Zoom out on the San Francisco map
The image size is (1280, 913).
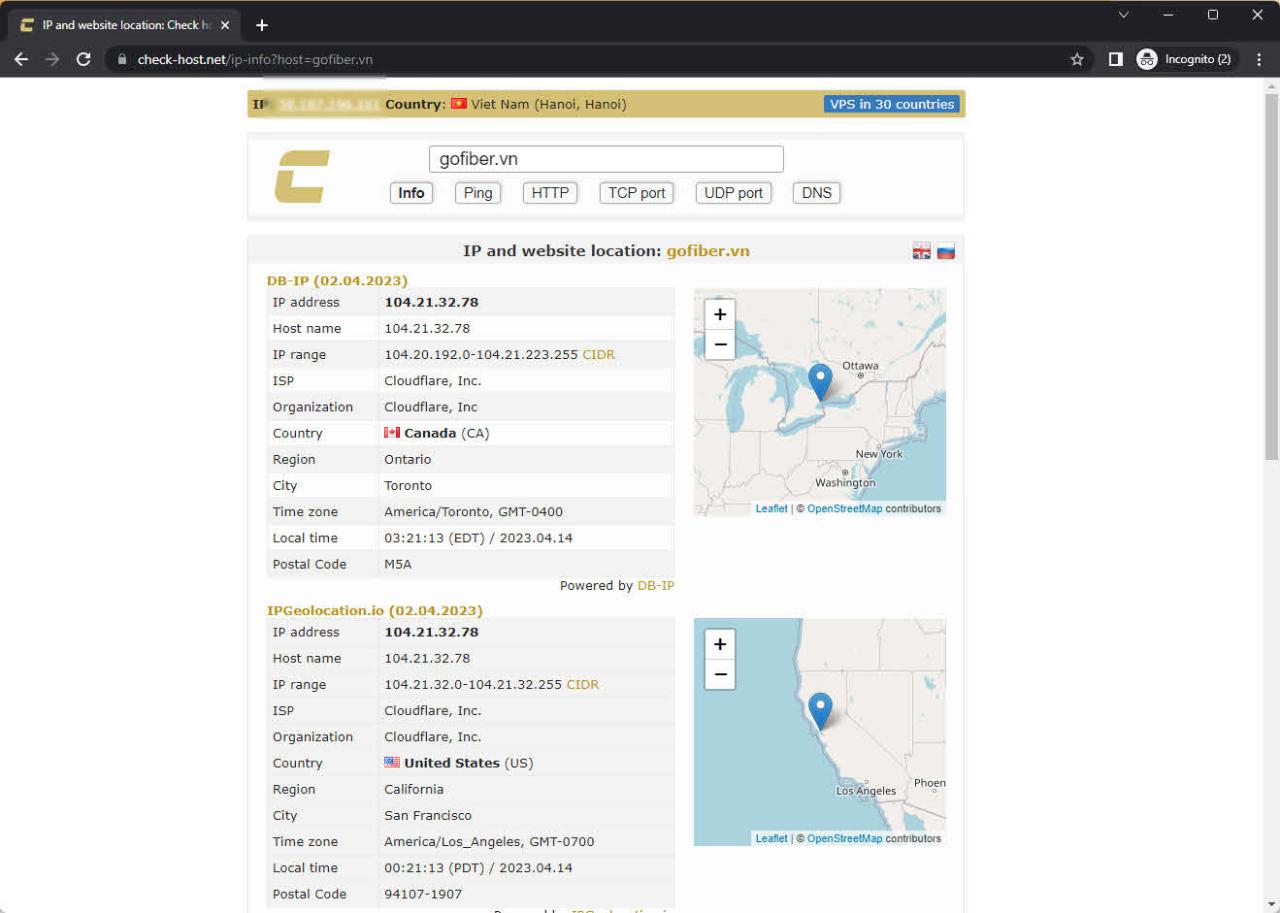tap(720, 674)
